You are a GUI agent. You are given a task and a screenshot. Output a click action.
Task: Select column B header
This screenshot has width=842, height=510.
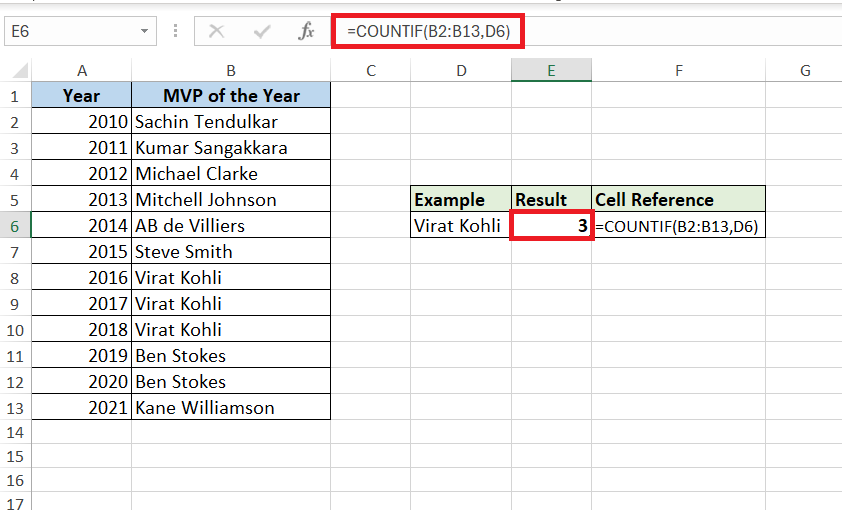pos(231,70)
